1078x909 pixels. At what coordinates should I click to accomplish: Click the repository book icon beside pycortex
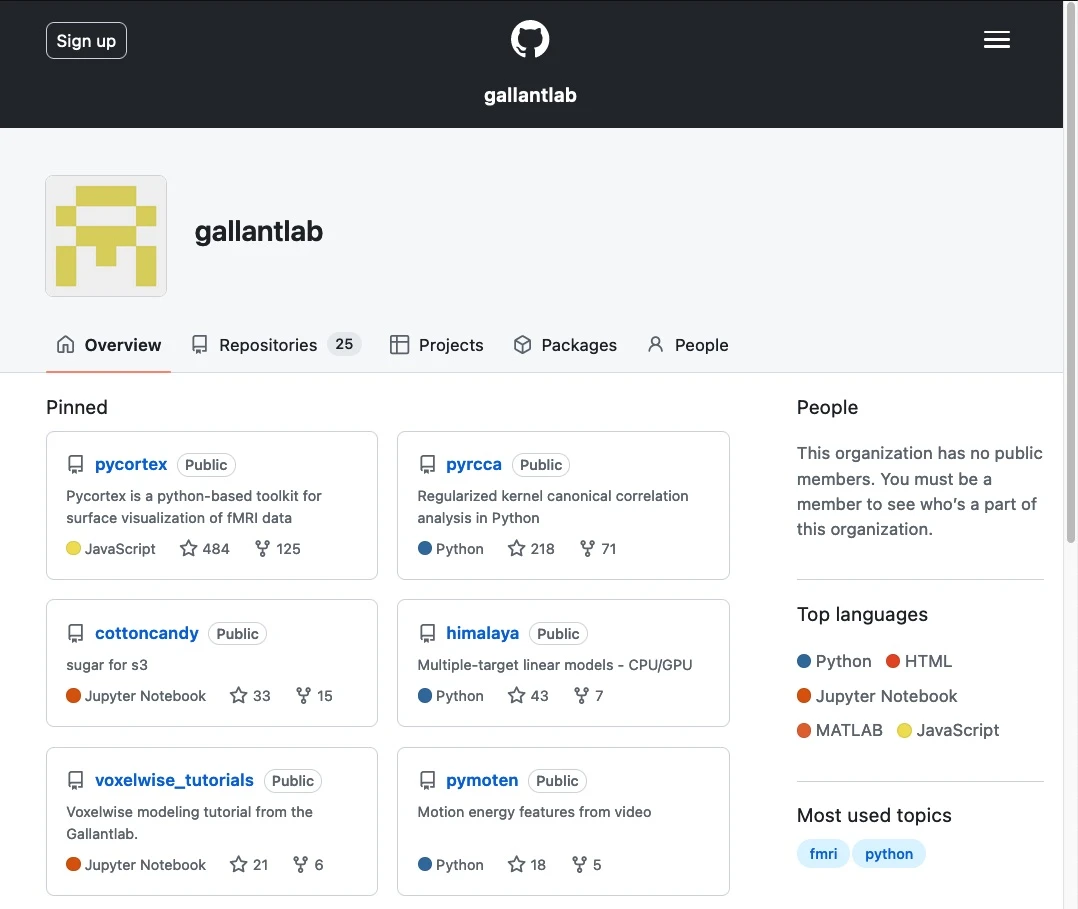(75, 464)
